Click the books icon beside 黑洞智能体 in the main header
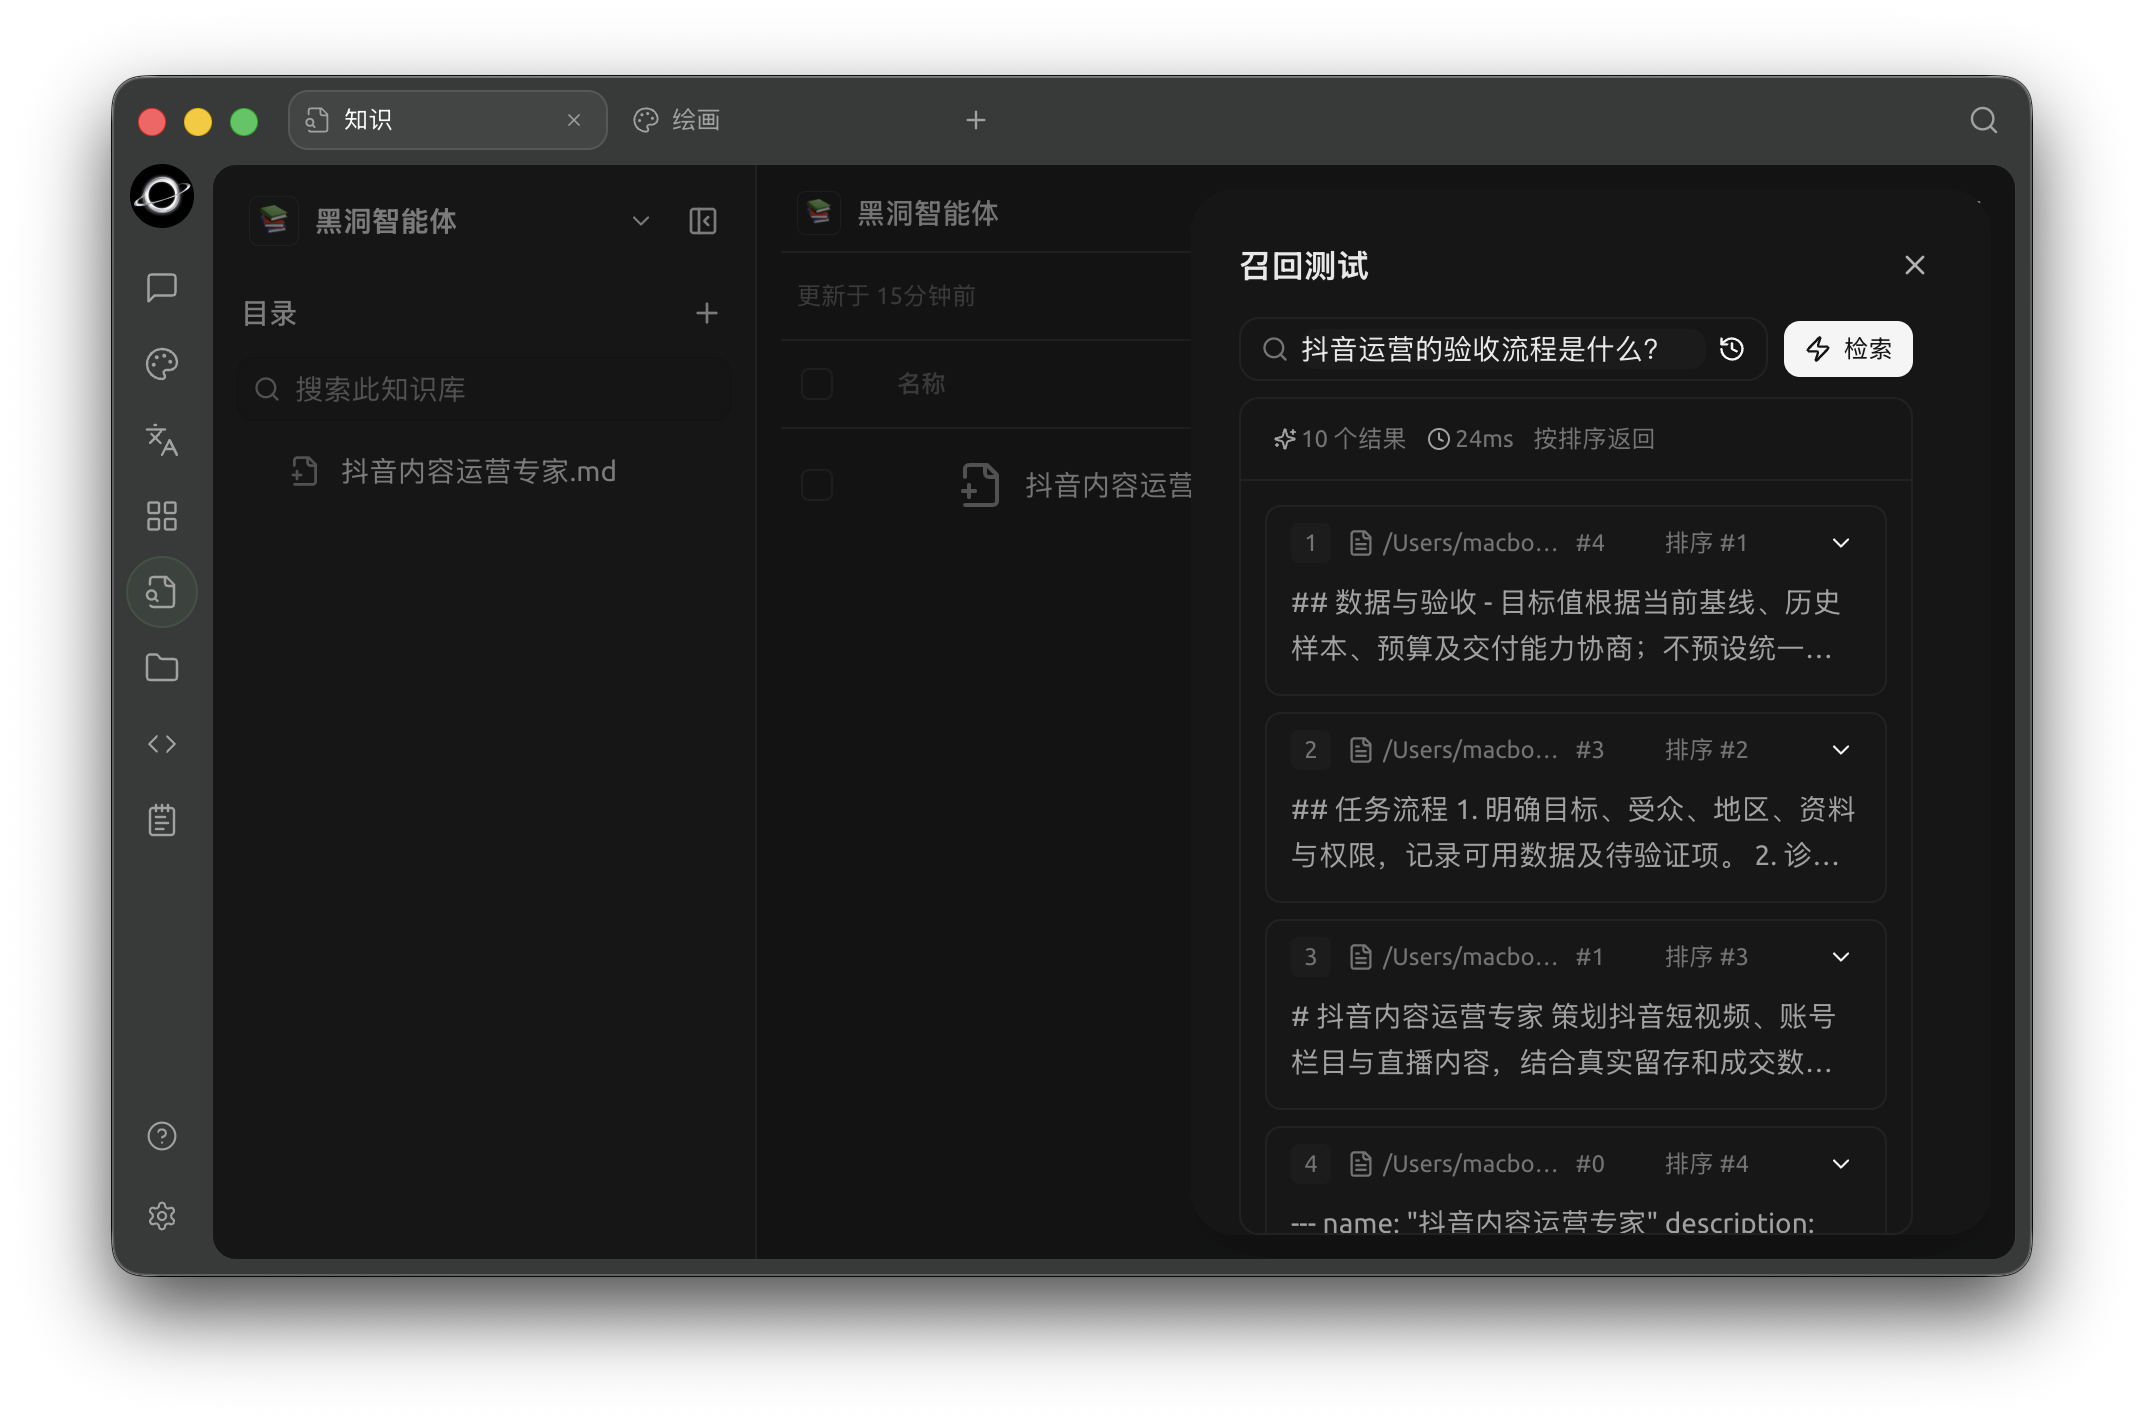Viewport: 2144px width, 1424px height. click(x=819, y=212)
